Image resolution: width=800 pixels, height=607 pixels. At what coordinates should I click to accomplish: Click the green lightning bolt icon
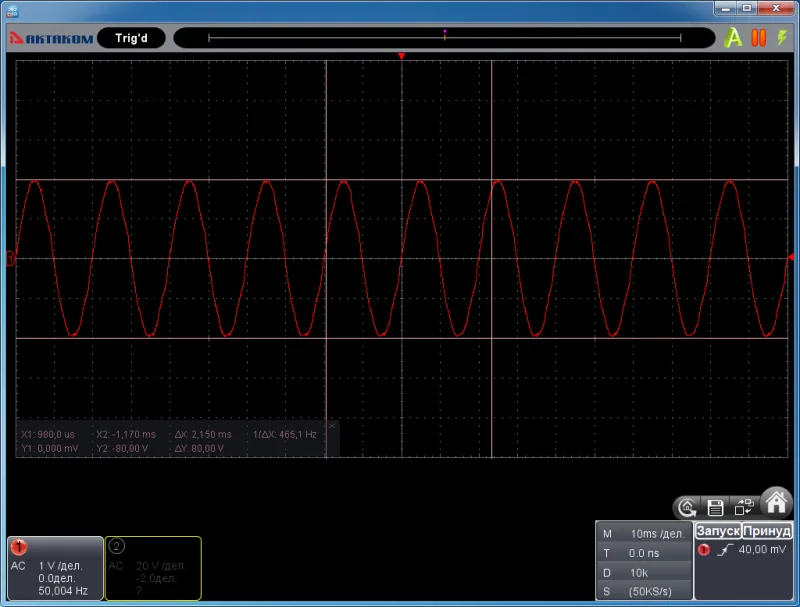(x=782, y=37)
